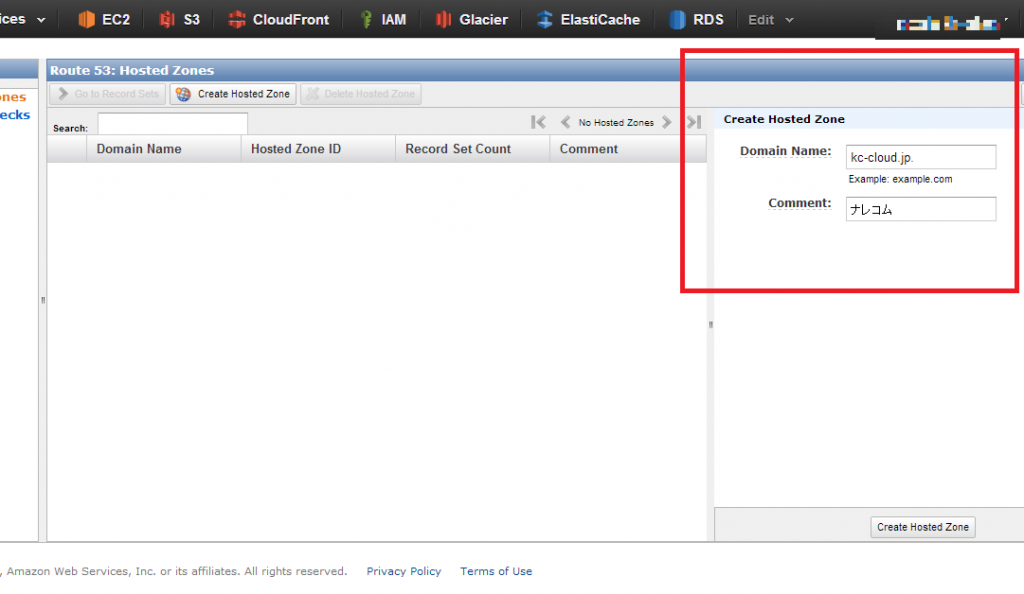Click the ElastiCache label in the nav bar

pos(600,20)
